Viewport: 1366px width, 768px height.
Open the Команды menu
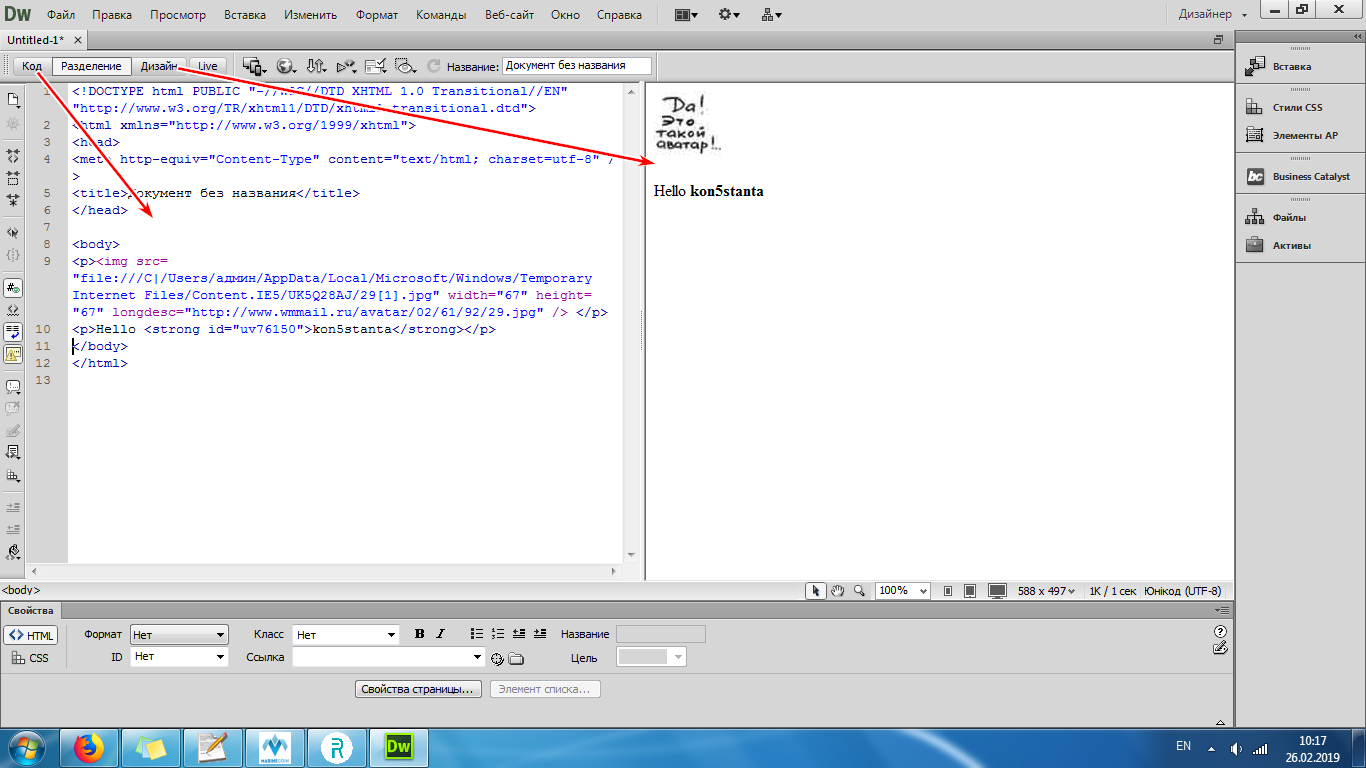tap(441, 15)
